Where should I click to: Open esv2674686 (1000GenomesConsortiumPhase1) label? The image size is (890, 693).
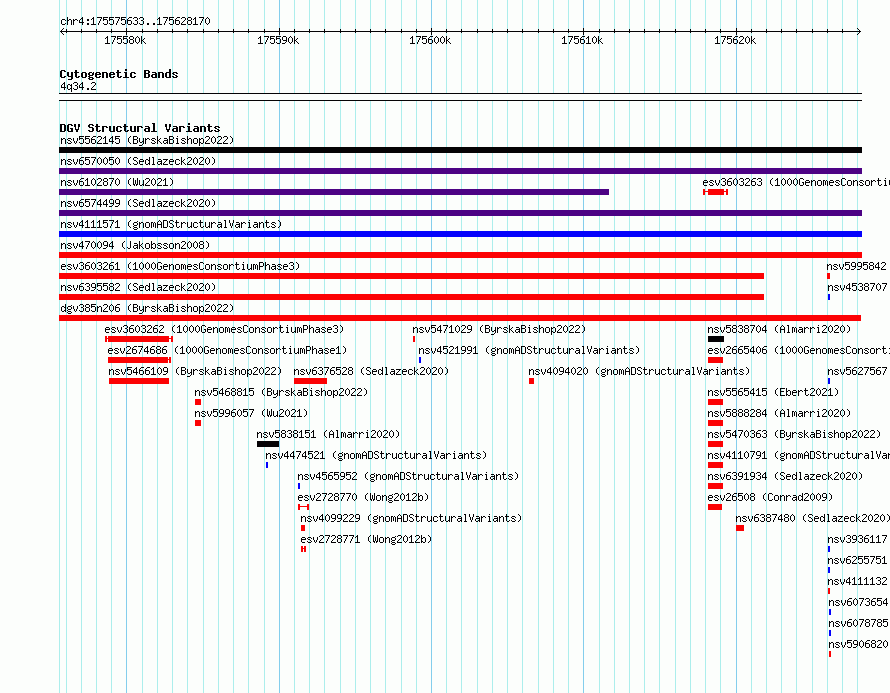click(x=227, y=350)
